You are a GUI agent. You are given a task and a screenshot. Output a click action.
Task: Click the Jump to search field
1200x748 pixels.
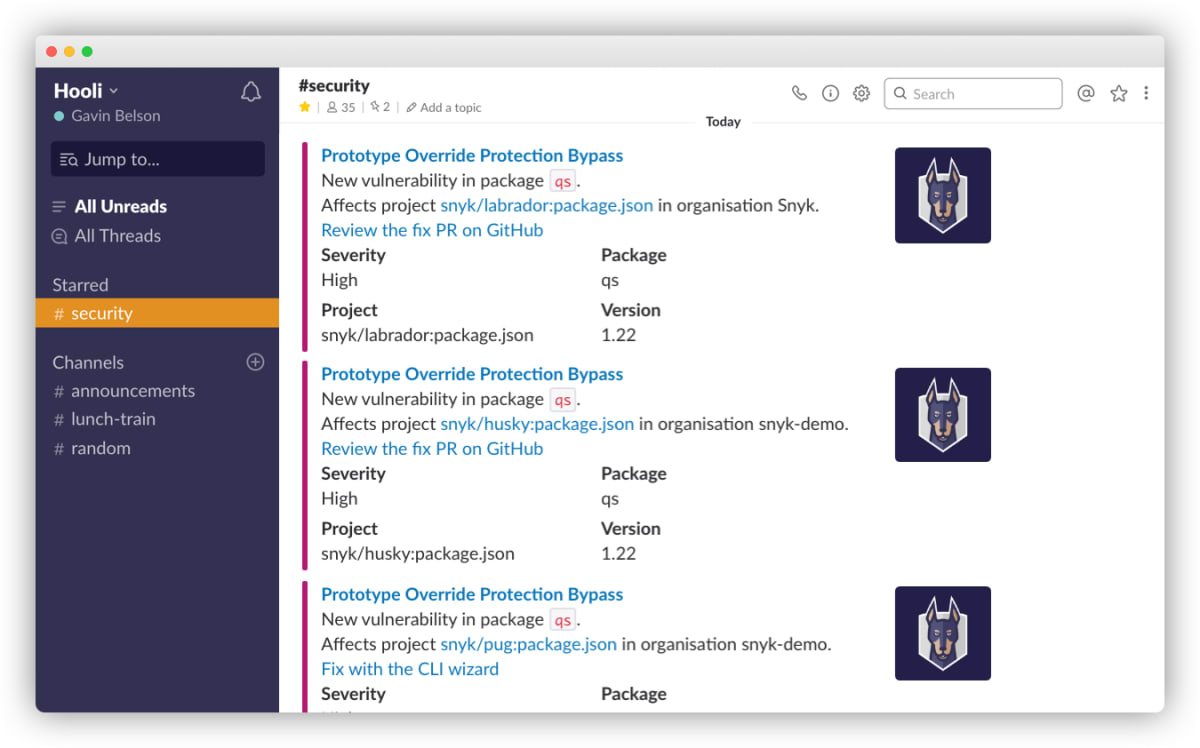point(157,158)
